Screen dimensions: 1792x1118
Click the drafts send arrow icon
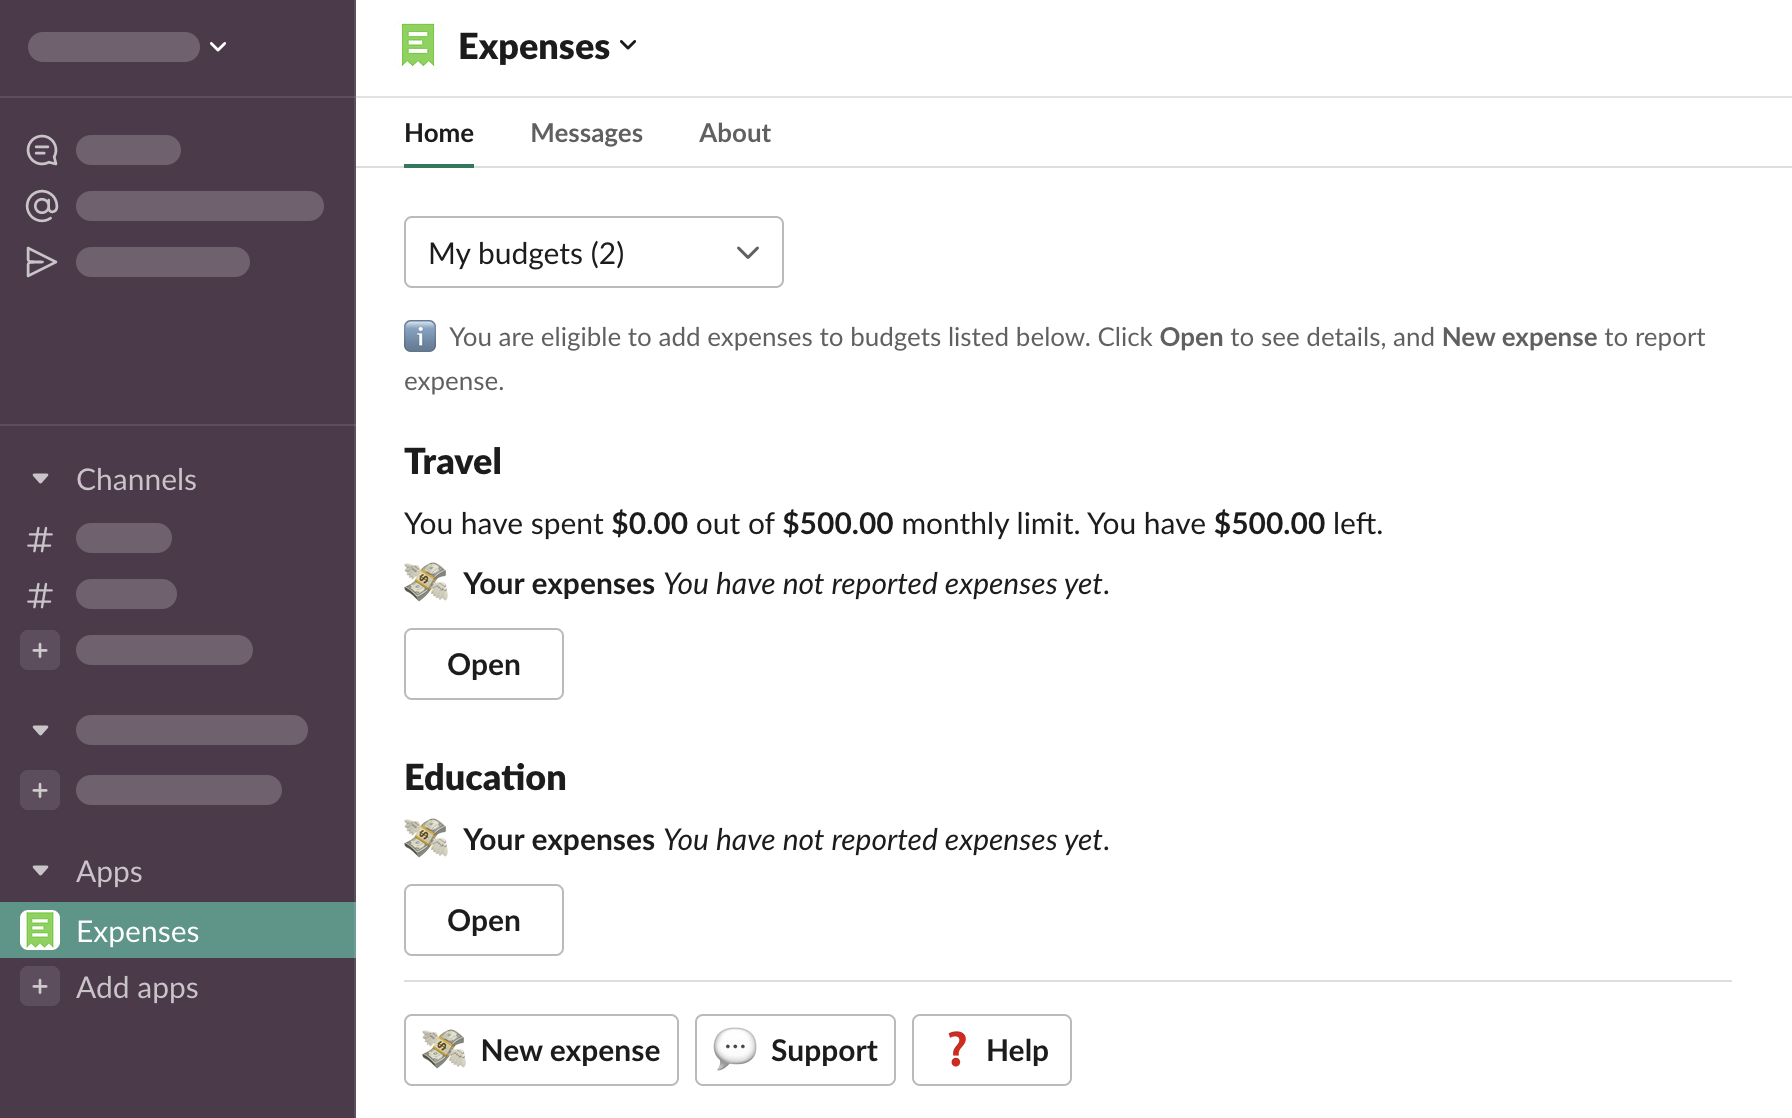coord(41,262)
